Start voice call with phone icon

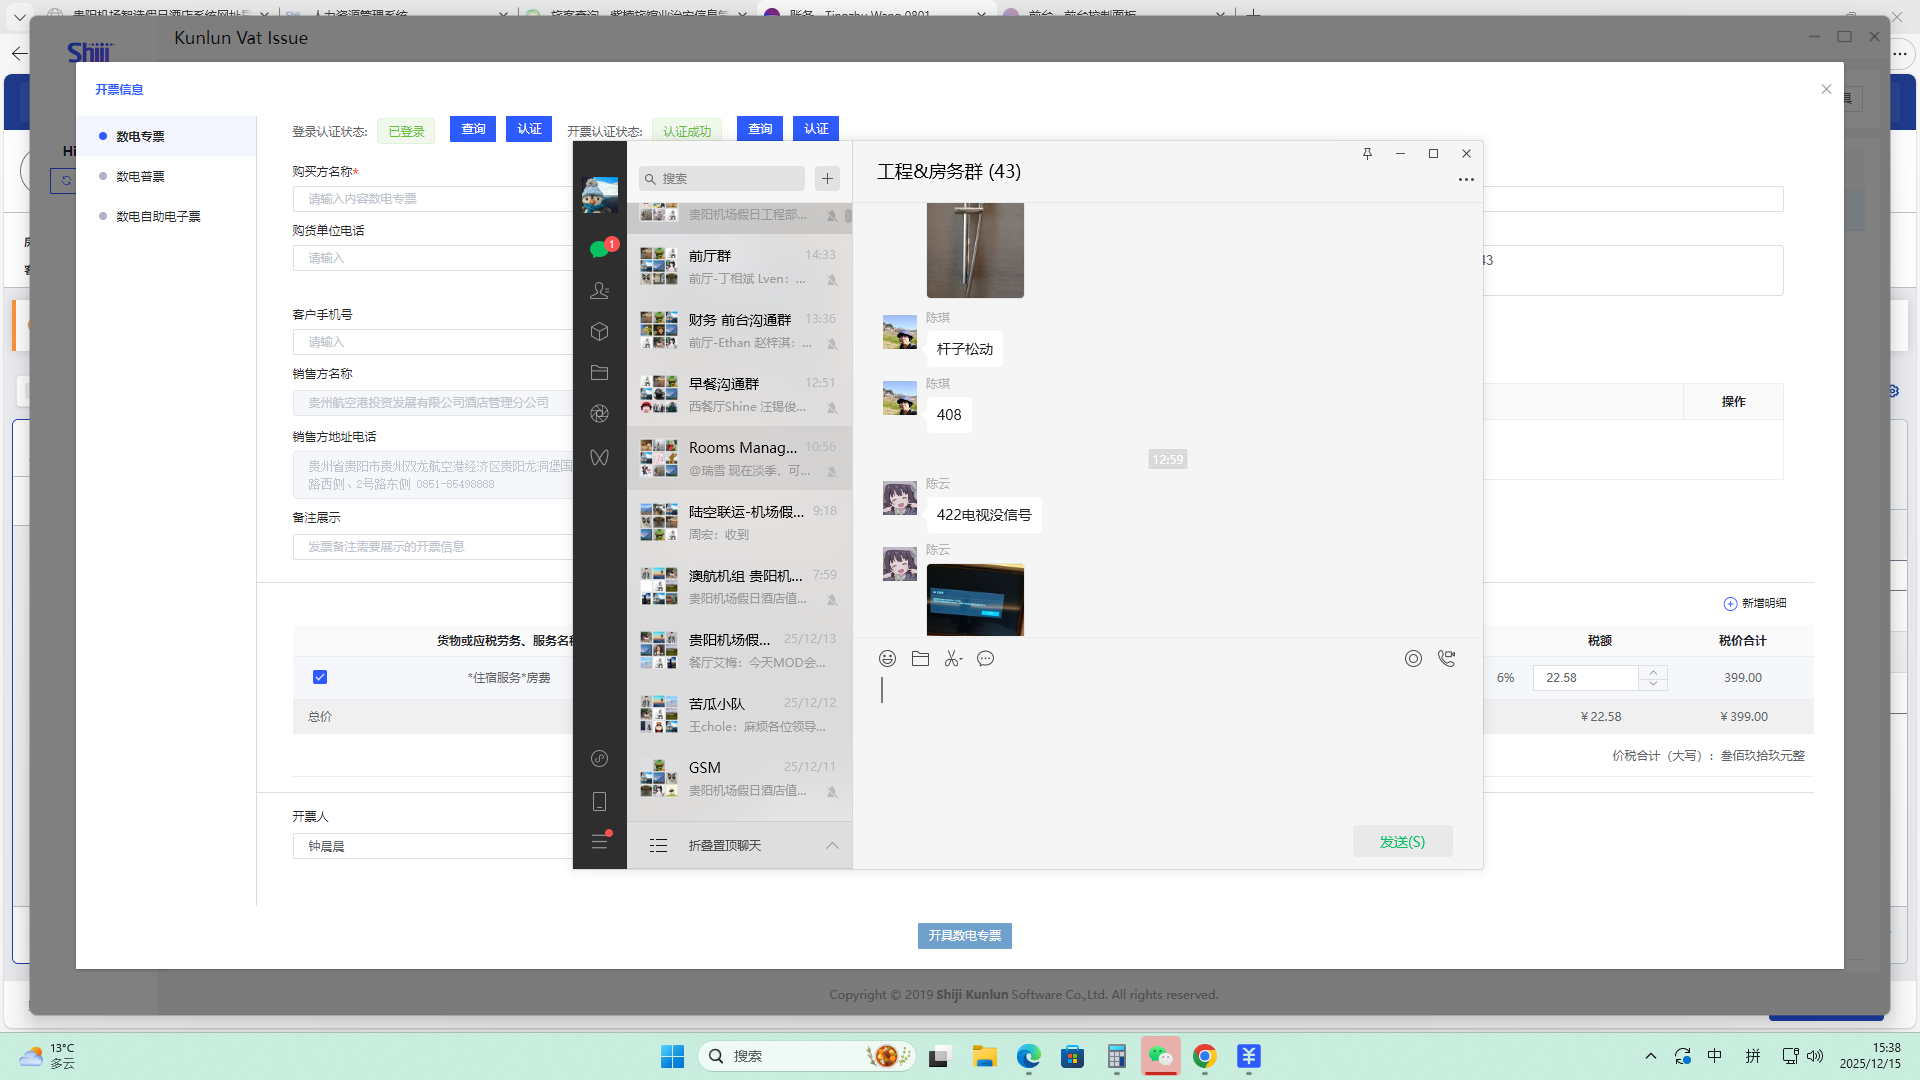[x=1446, y=658]
